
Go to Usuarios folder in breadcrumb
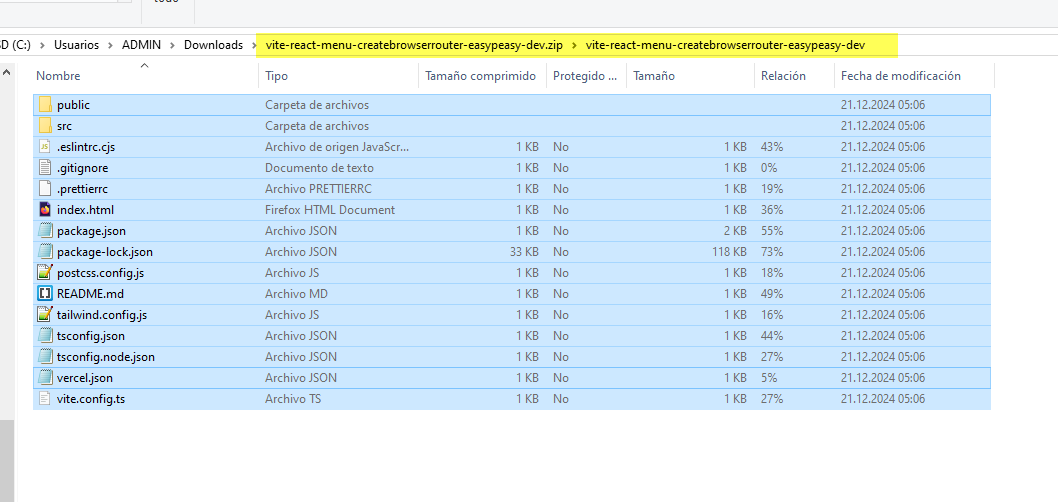[x=77, y=45]
